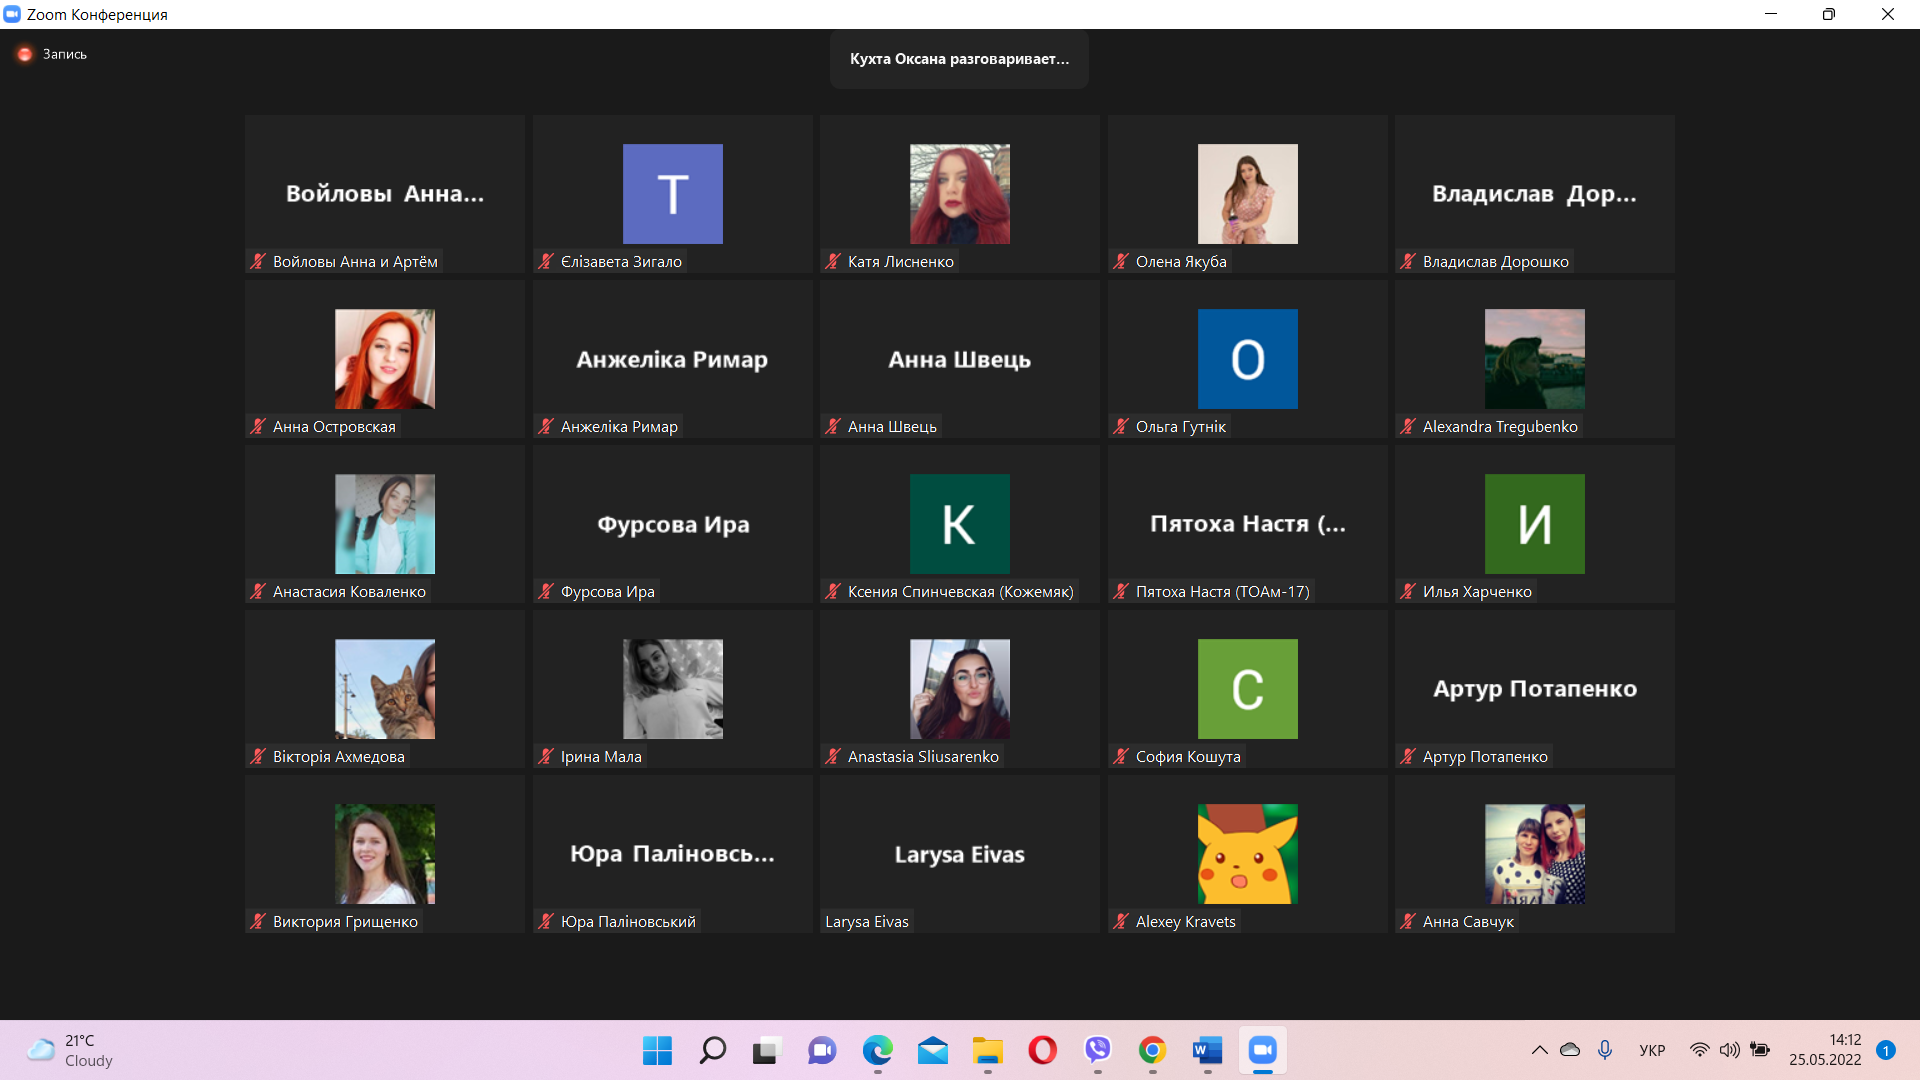
Task: Click the 'Владислав Дорошко' name label
Action: pos(1495,262)
